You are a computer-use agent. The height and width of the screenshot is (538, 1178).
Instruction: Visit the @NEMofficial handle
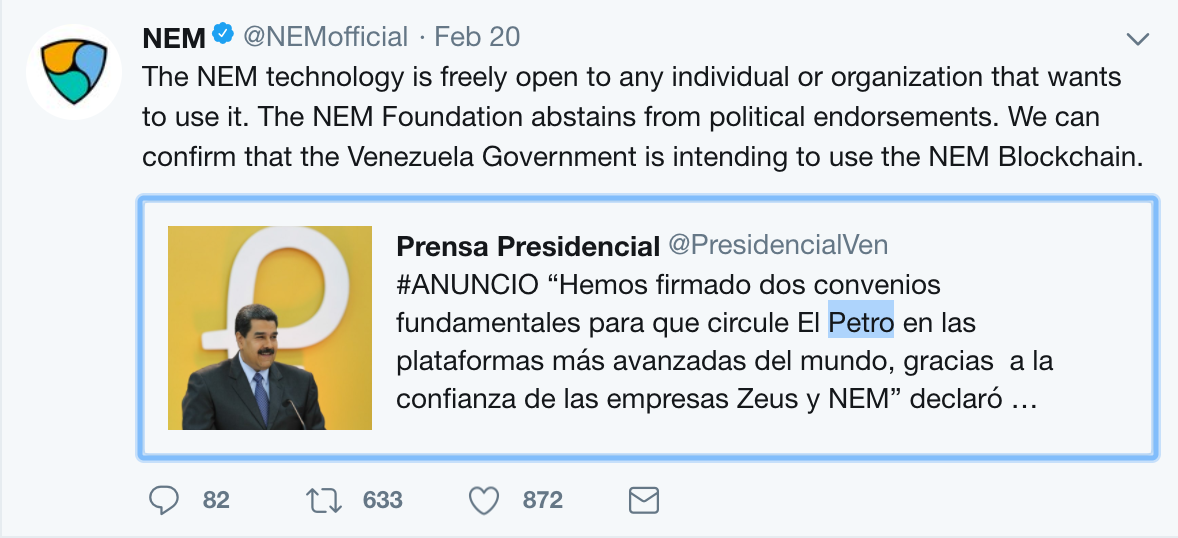coord(326,38)
